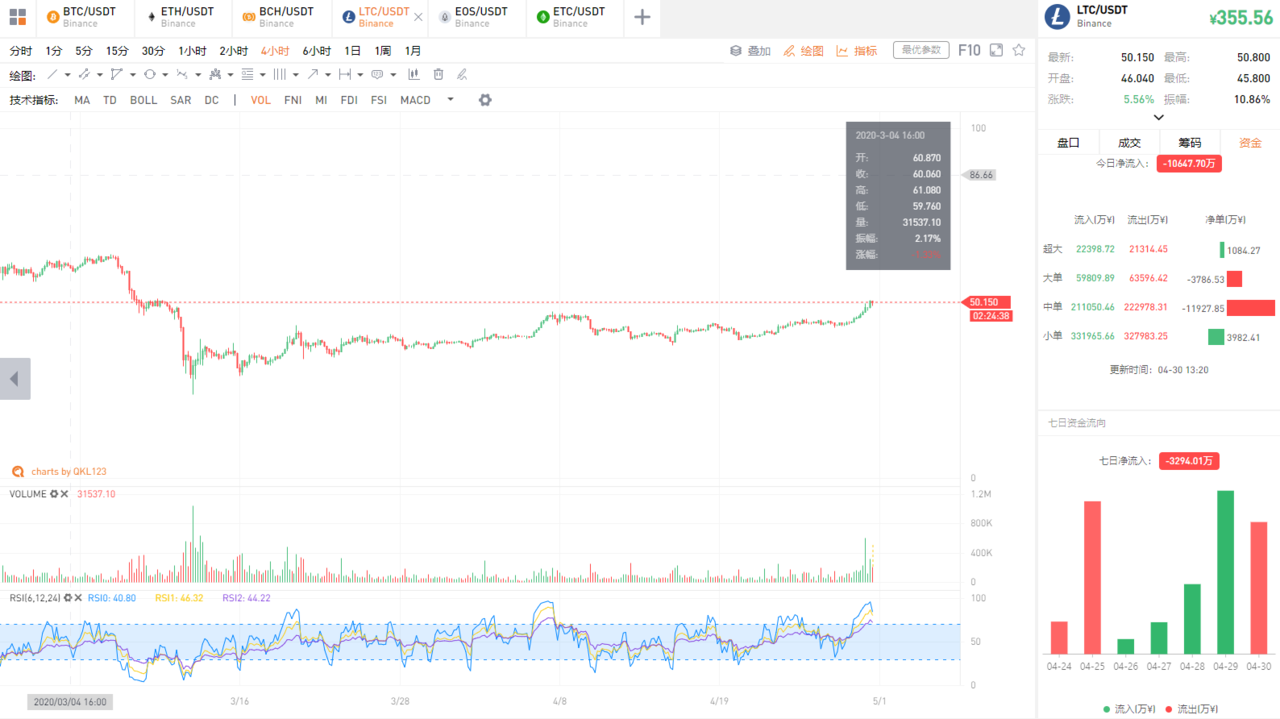Toggle the DC indicator
The height and width of the screenshot is (719, 1280).
(212, 100)
